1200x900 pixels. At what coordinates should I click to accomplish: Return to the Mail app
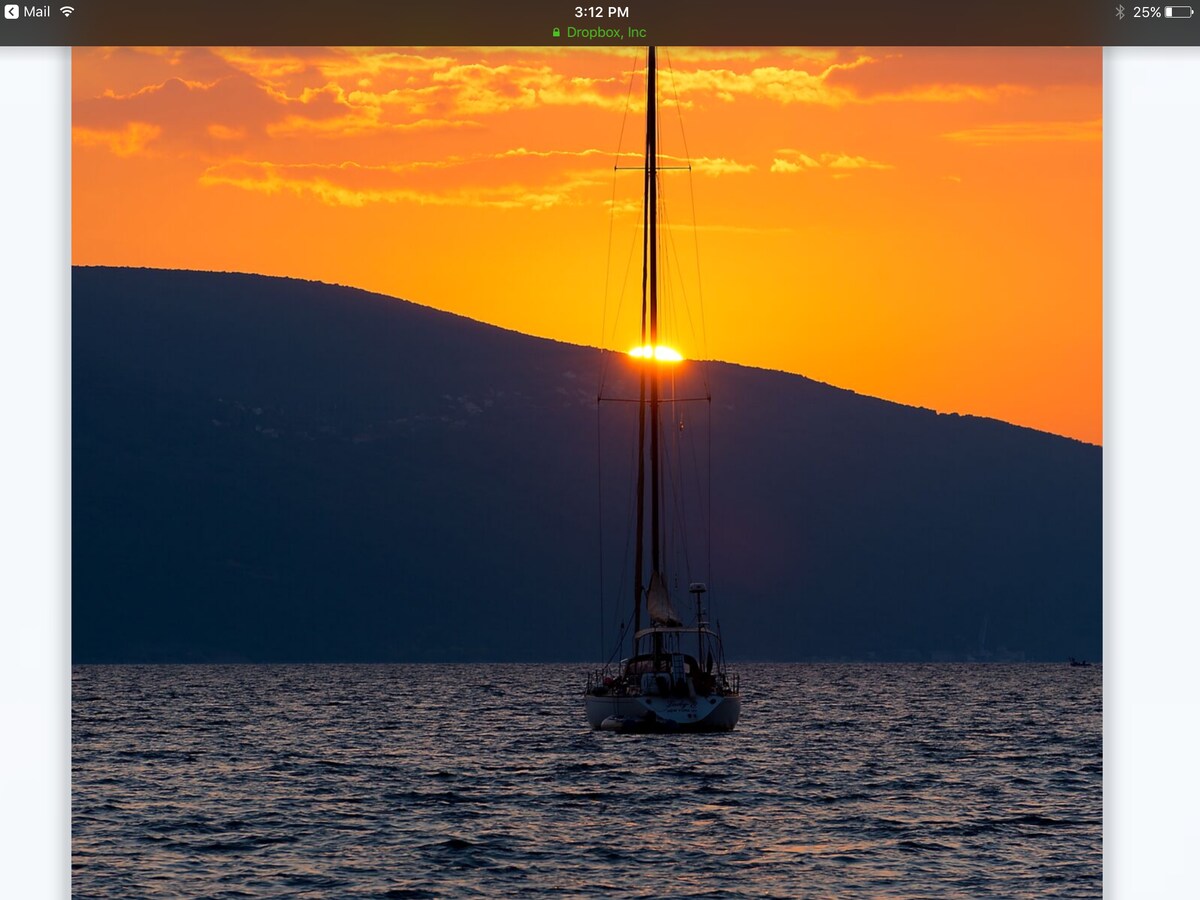tap(27, 12)
